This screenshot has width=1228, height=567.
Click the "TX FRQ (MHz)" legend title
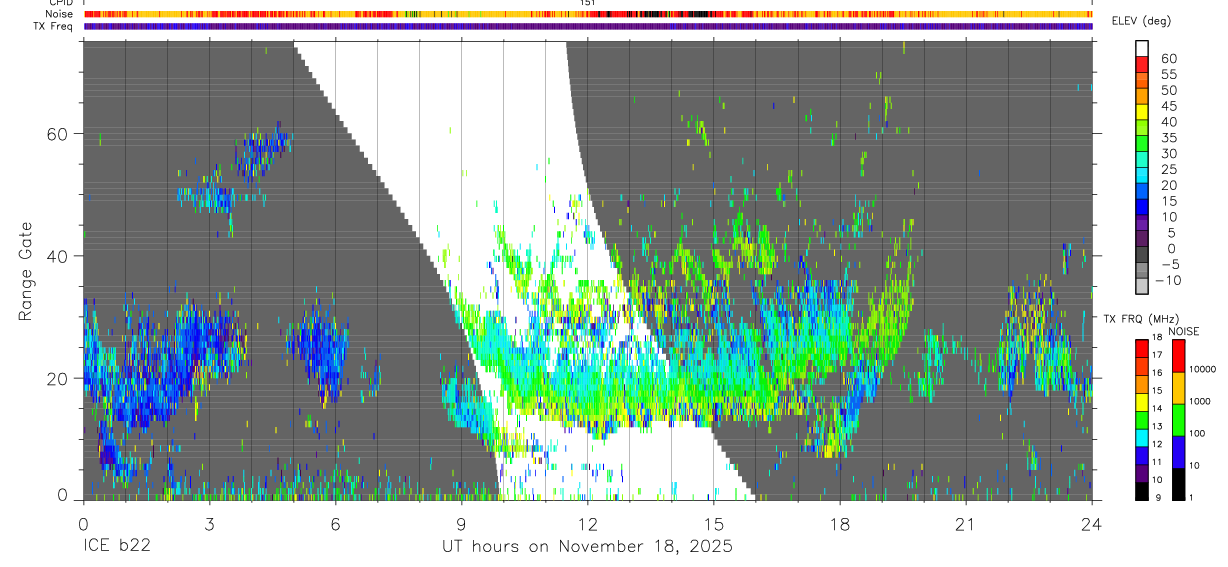point(1139,318)
